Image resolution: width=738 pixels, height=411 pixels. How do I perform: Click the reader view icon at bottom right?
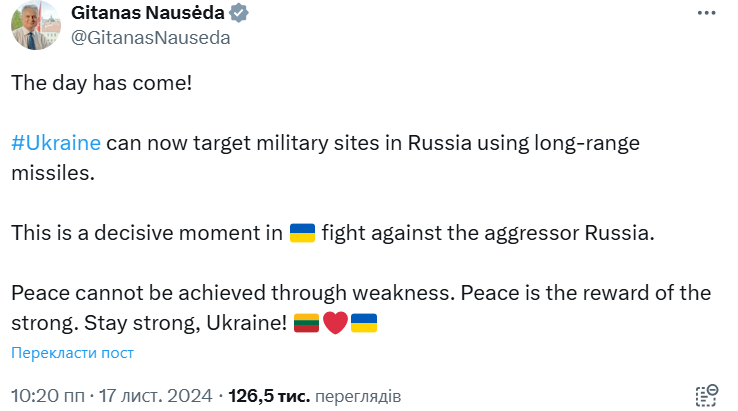click(x=706, y=395)
